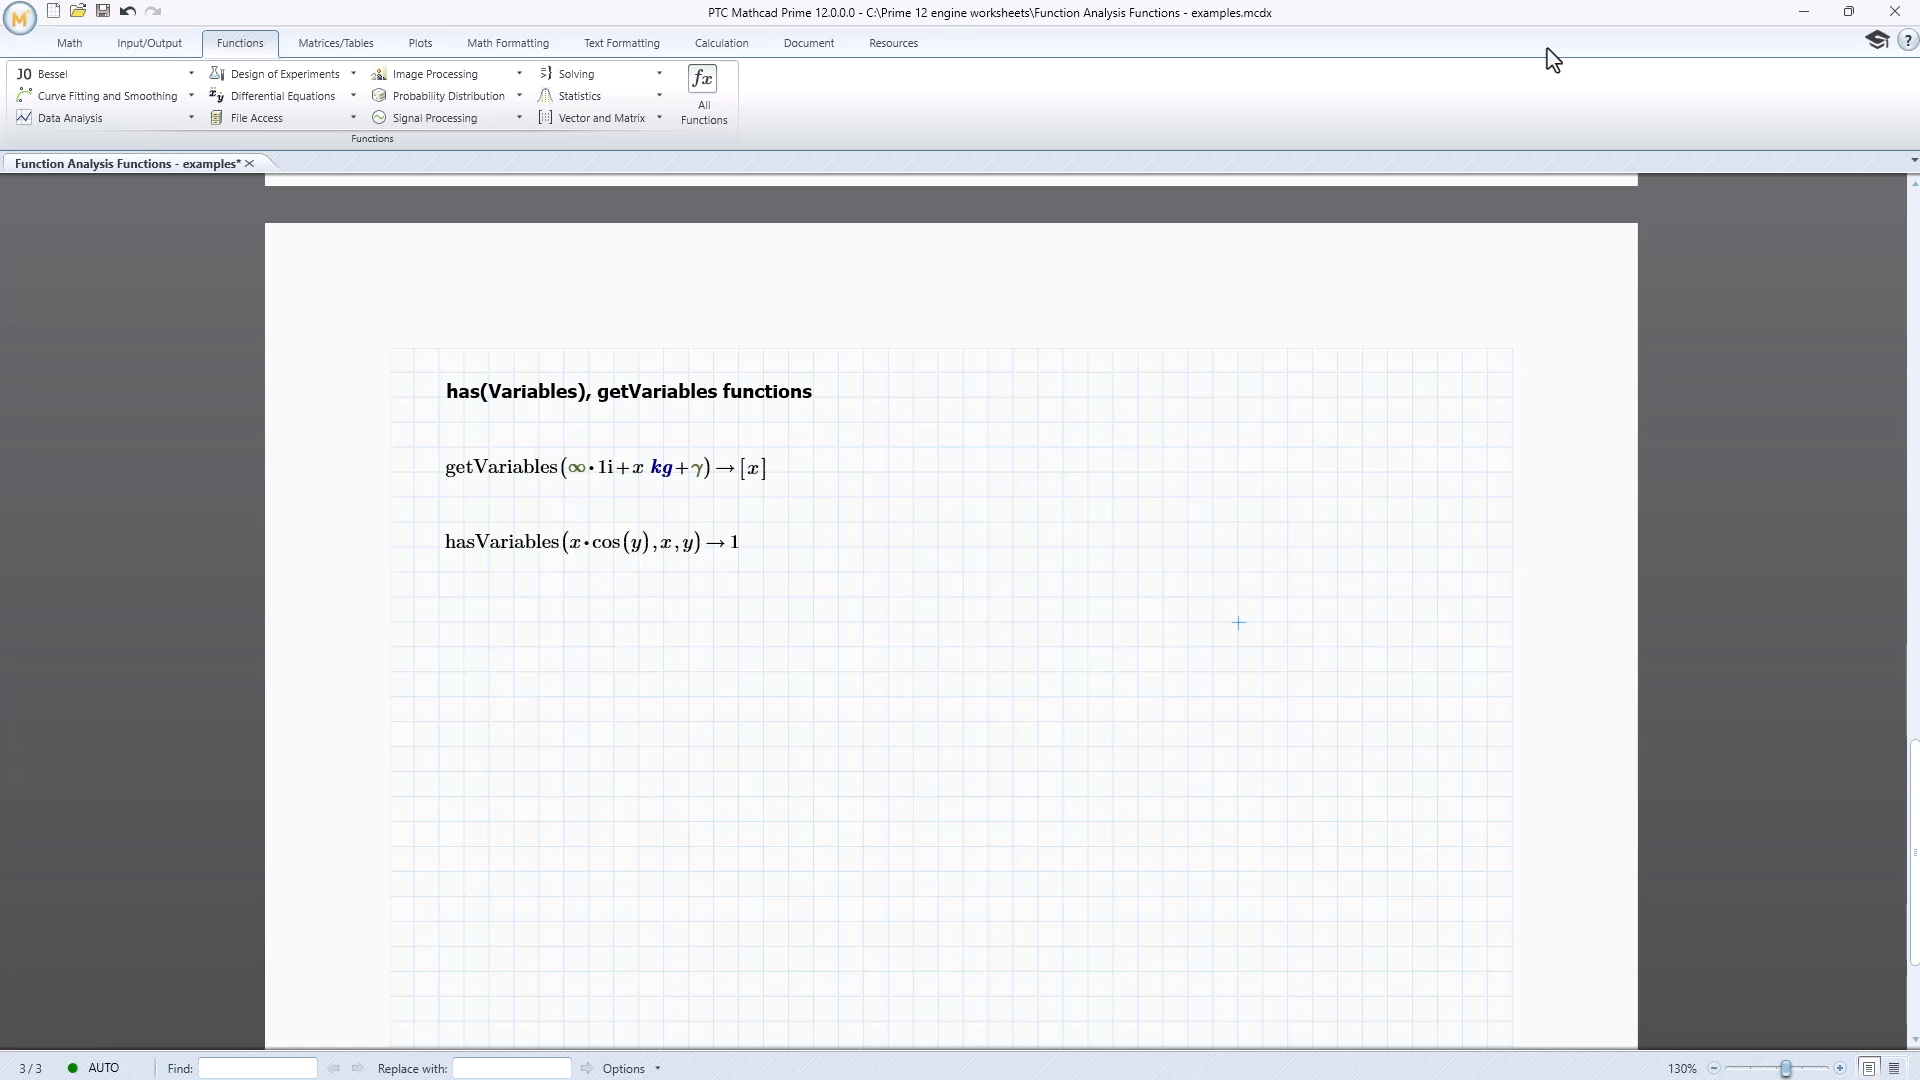Open the Matrices/Tables ribbon tab

336,43
